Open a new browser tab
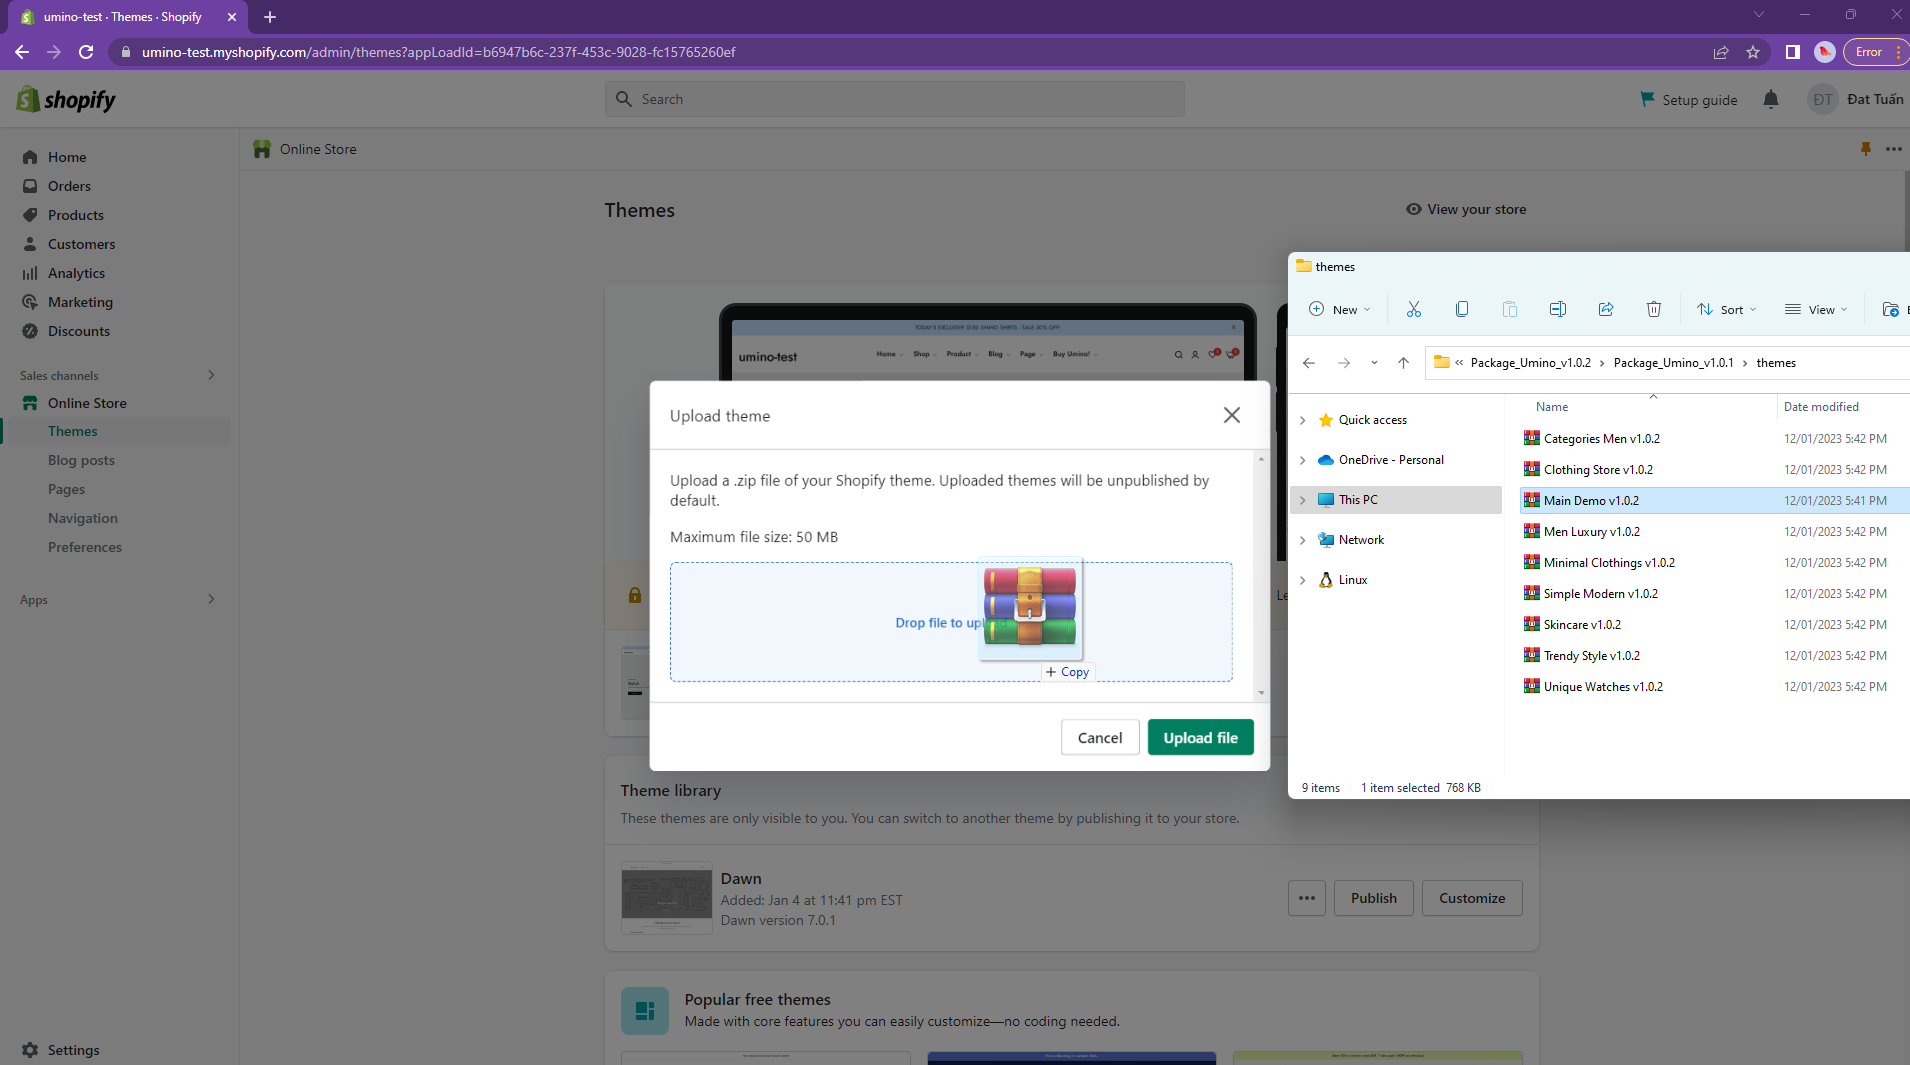1910x1065 pixels. 269,17
